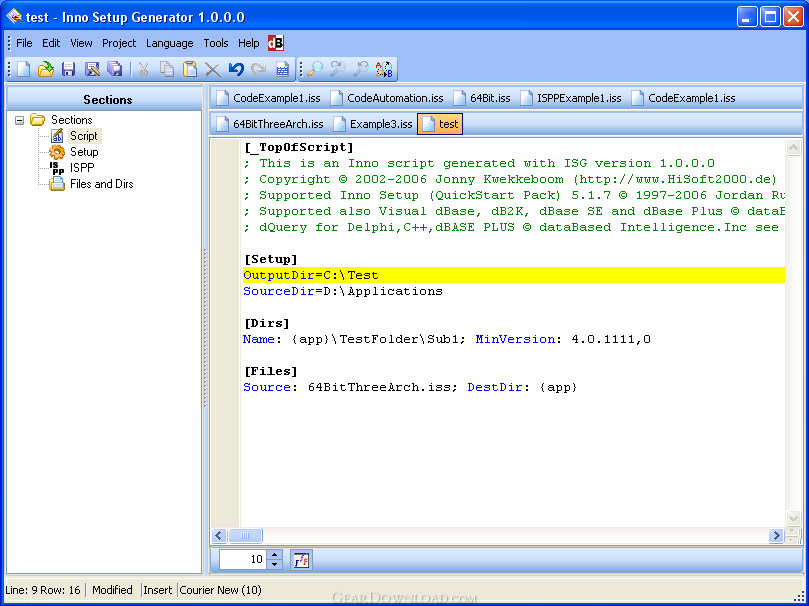Select ISPP in the Sections tree
Screen dimensions: 809x606
pyautogui.click(x=82, y=168)
